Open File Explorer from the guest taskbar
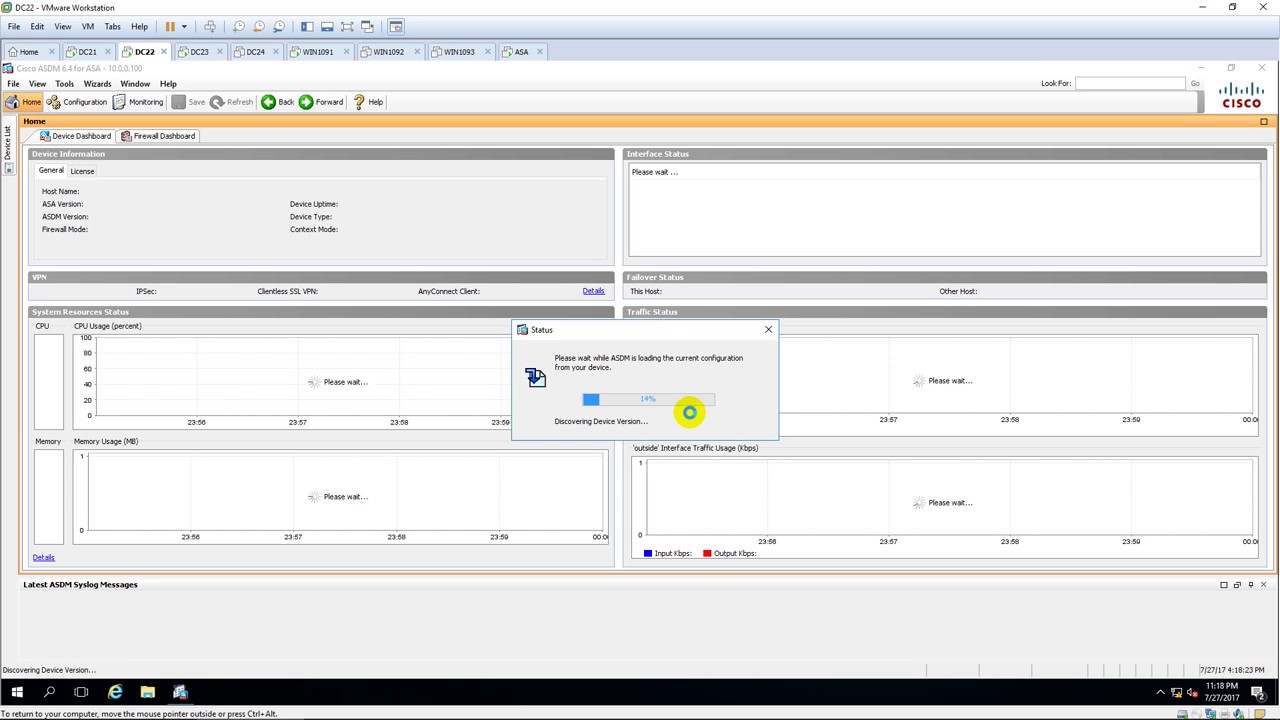The width and height of the screenshot is (1280, 720). tap(148, 692)
